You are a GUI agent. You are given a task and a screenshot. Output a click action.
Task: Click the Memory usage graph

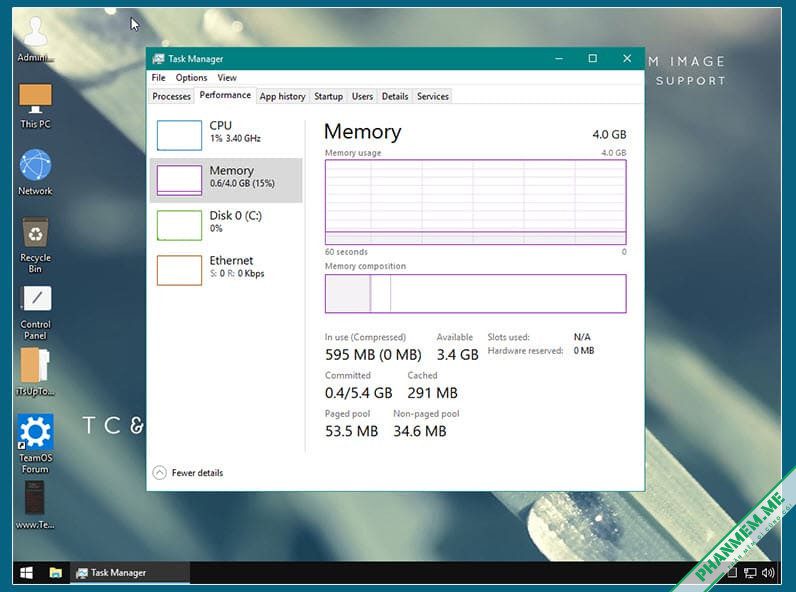tap(476, 202)
